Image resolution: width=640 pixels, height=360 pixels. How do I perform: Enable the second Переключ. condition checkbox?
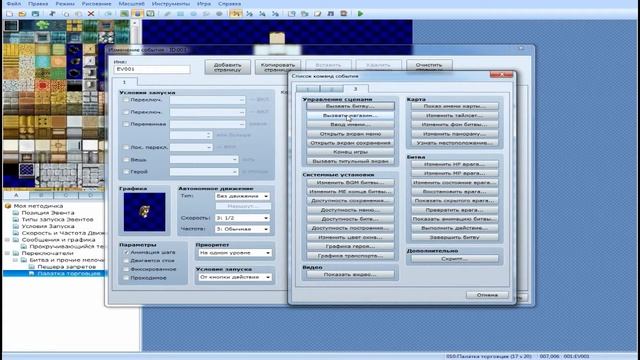(x=126, y=112)
